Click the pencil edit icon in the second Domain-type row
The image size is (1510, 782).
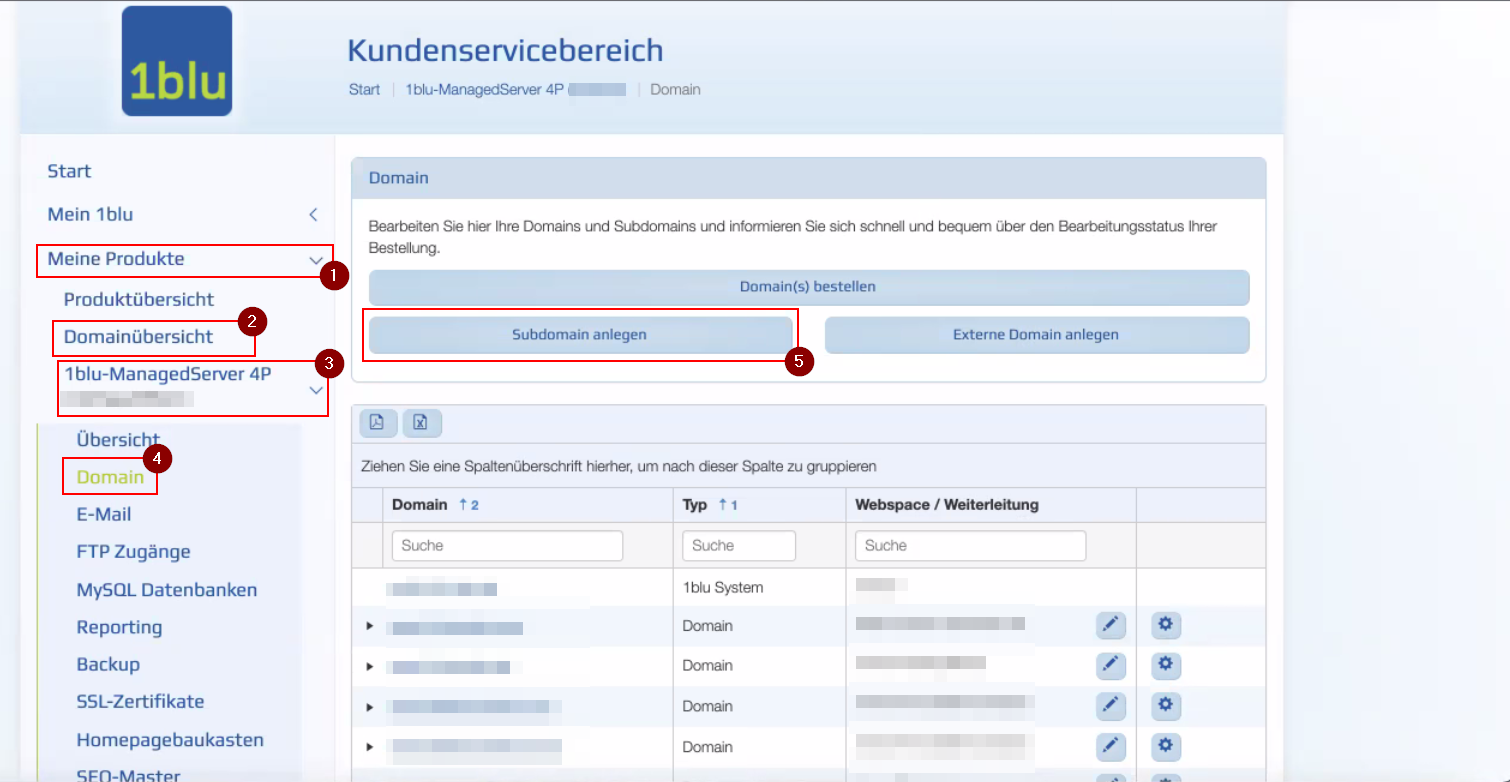pyautogui.click(x=1110, y=665)
